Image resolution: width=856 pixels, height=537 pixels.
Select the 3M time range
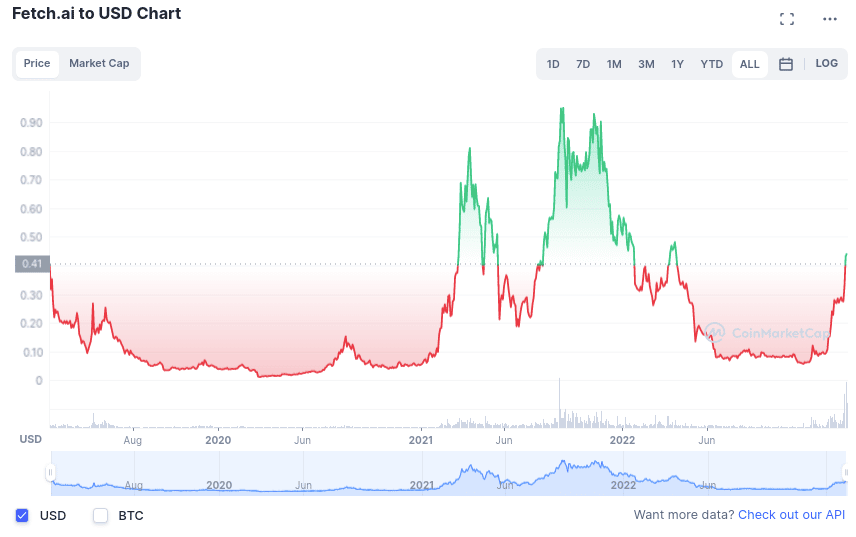(646, 64)
